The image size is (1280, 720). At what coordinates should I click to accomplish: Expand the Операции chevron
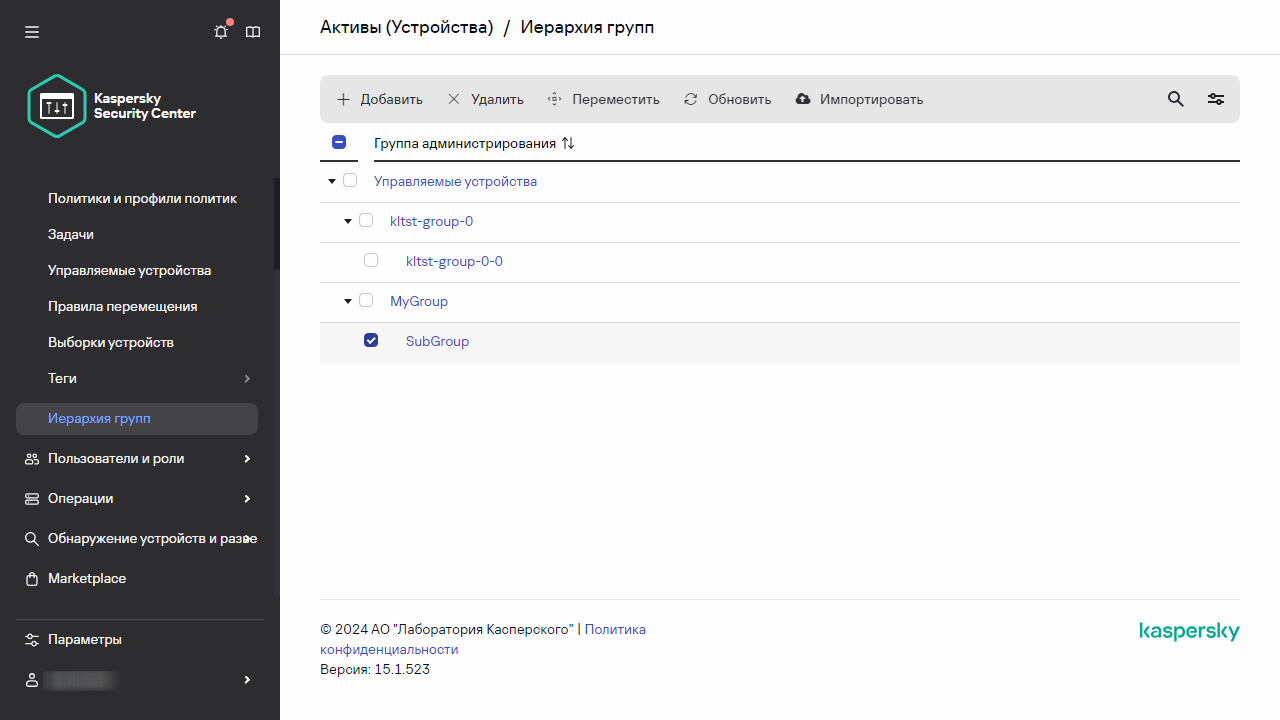coord(247,499)
